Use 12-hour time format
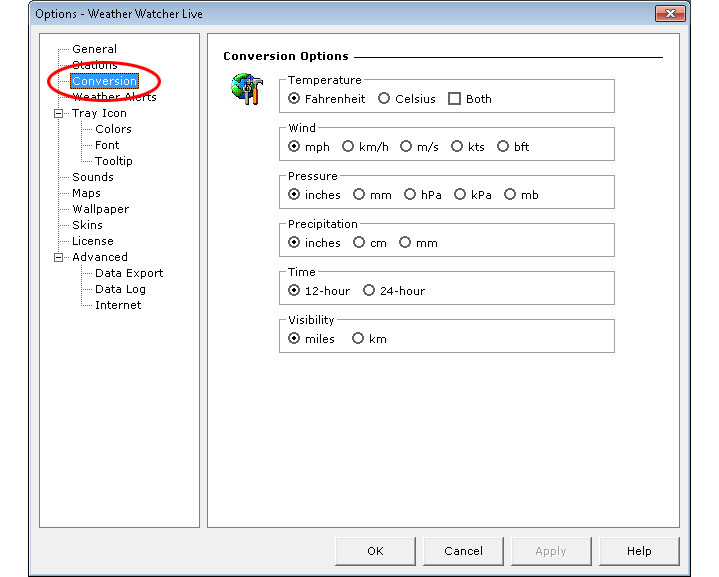 pos(294,290)
